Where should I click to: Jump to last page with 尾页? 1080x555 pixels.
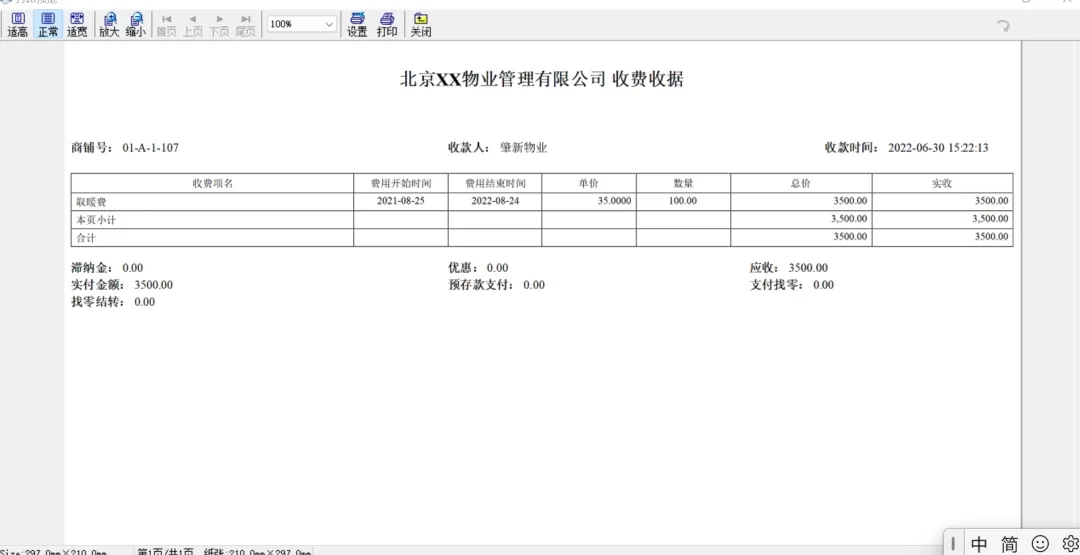pyautogui.click(x=246, y=25)
